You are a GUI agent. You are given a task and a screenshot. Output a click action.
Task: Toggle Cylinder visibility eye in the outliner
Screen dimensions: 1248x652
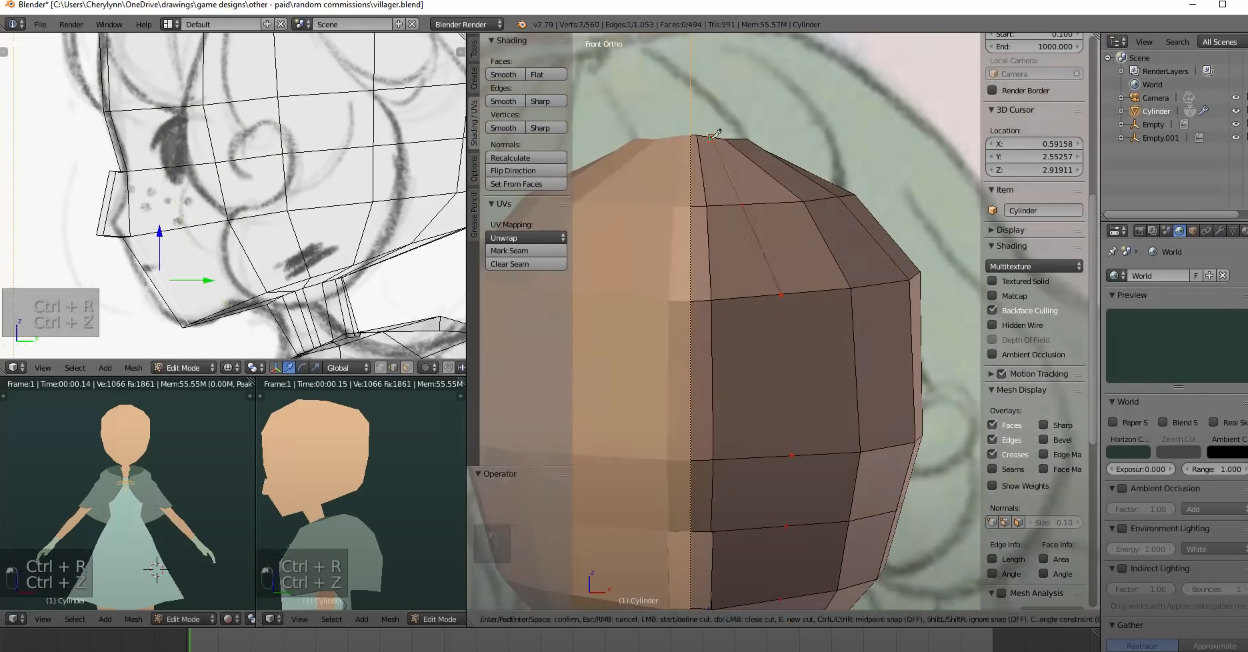[x=1236, y=110]
